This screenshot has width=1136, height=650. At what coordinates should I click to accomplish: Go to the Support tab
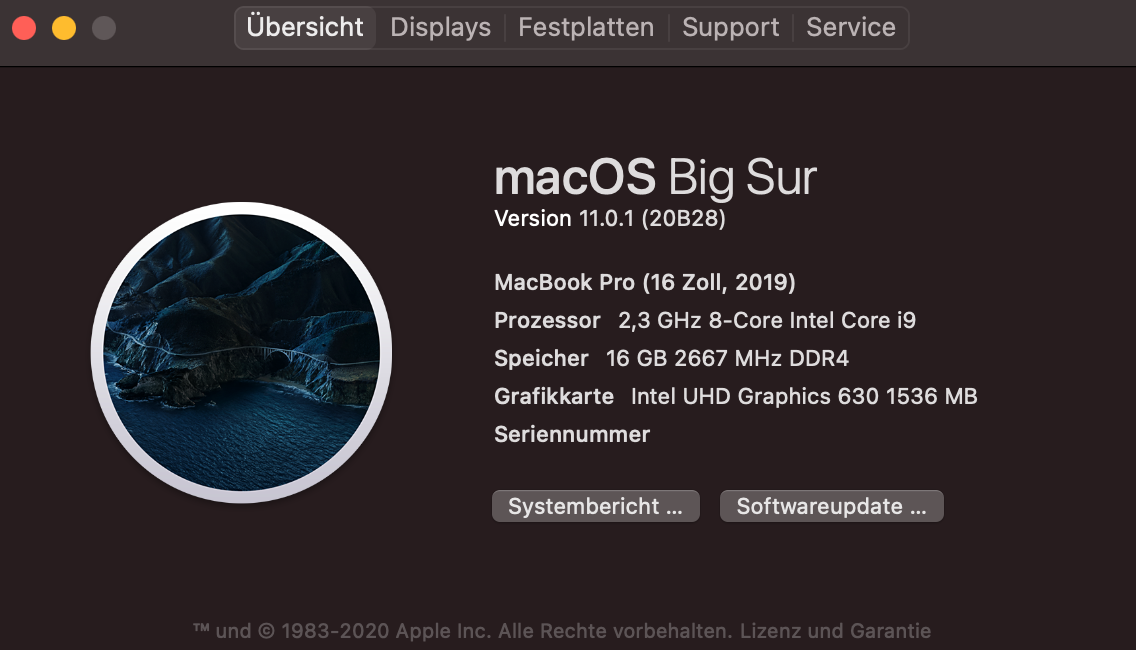(730, 28)
